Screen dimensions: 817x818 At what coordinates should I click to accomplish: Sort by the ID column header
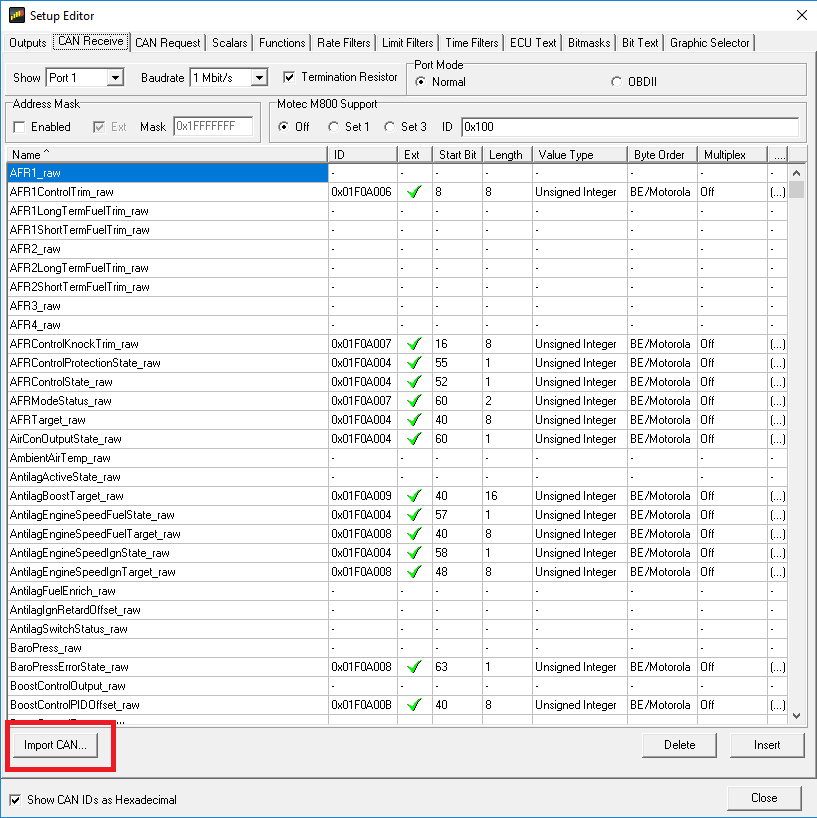coord(363,154)
